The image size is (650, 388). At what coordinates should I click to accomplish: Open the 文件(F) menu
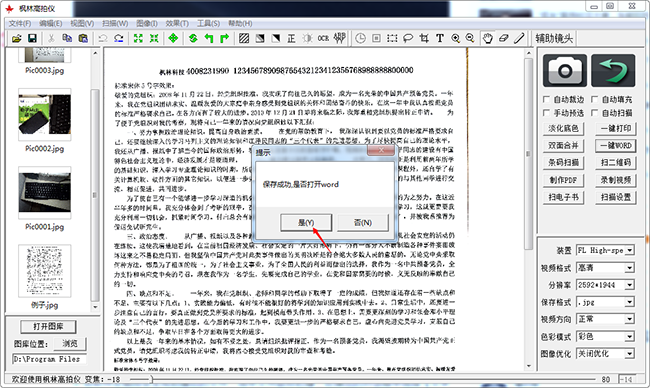coord(20,23)
